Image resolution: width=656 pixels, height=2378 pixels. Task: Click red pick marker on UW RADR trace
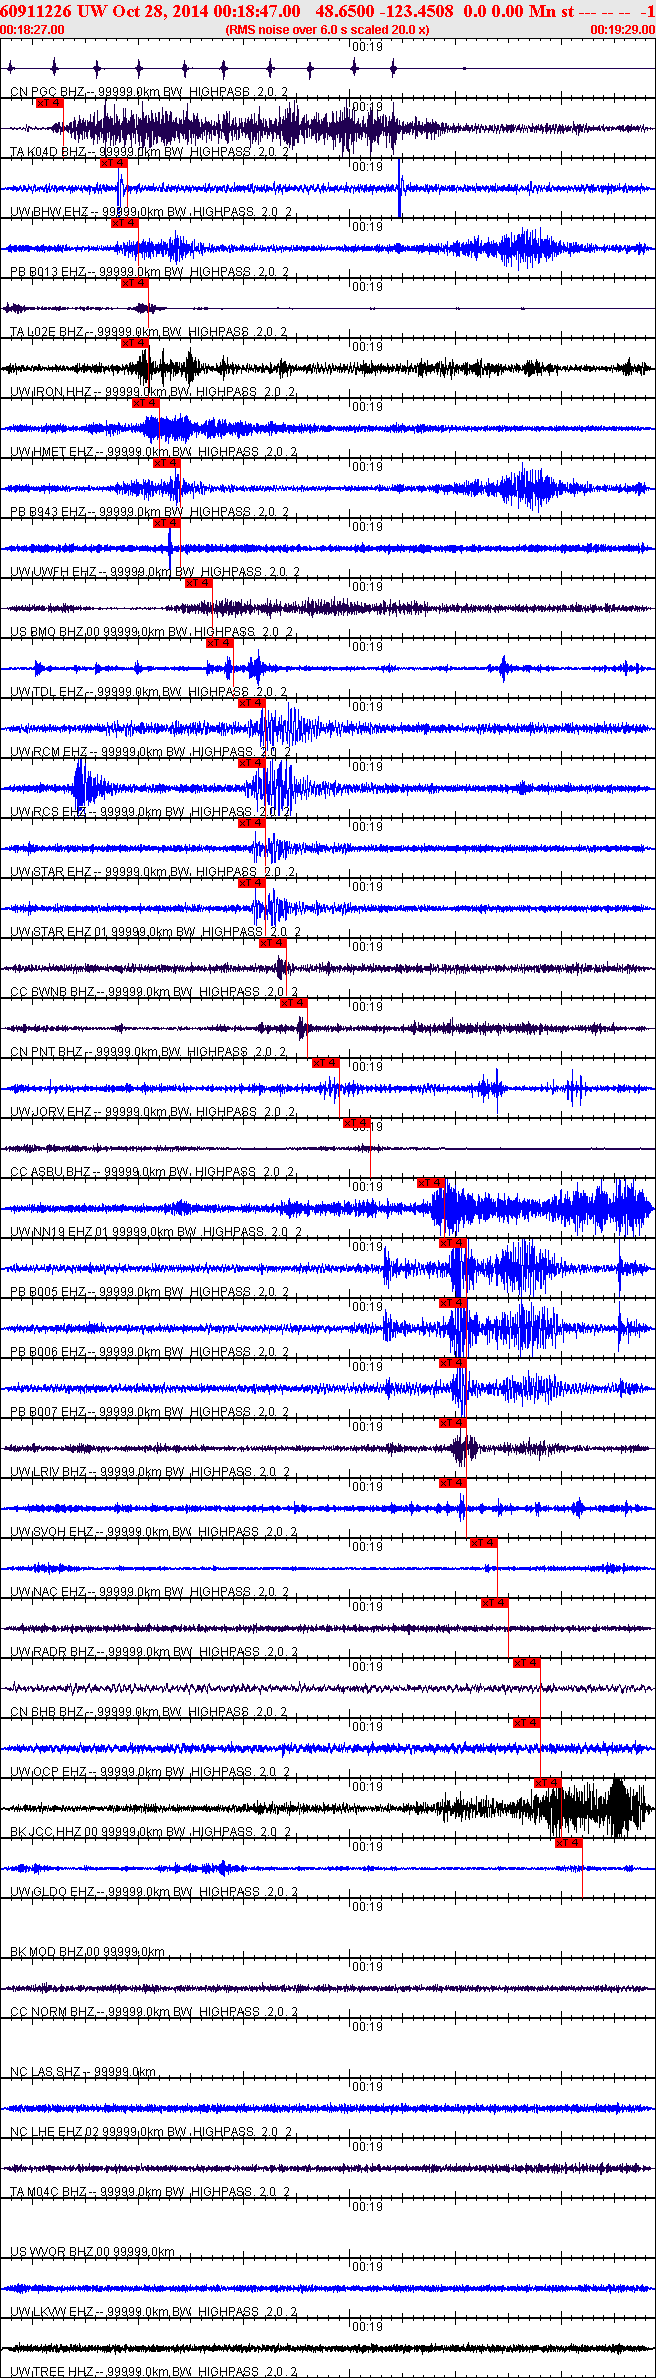pos(495,1602)
